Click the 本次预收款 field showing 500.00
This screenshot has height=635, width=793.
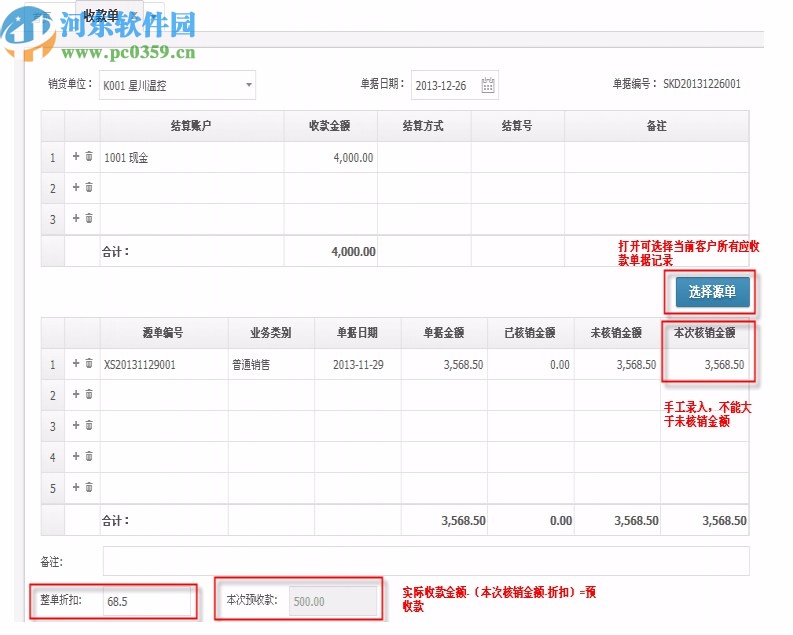pyautogui.click(x=333, y=601)
